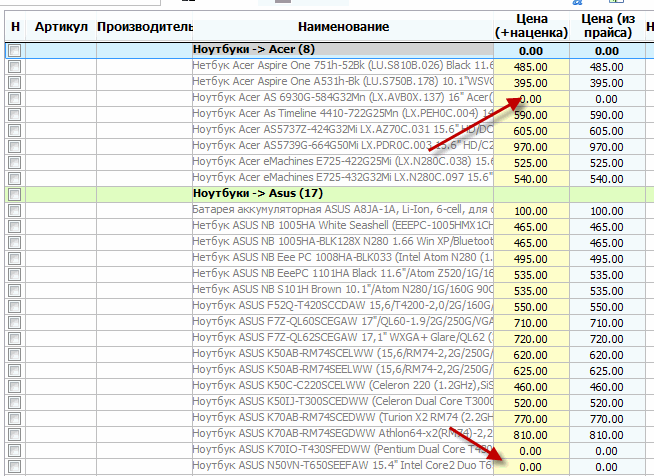Sort by the Наименование column header
The width and height of the screenshot is (654, 476).
click(343, 27)
